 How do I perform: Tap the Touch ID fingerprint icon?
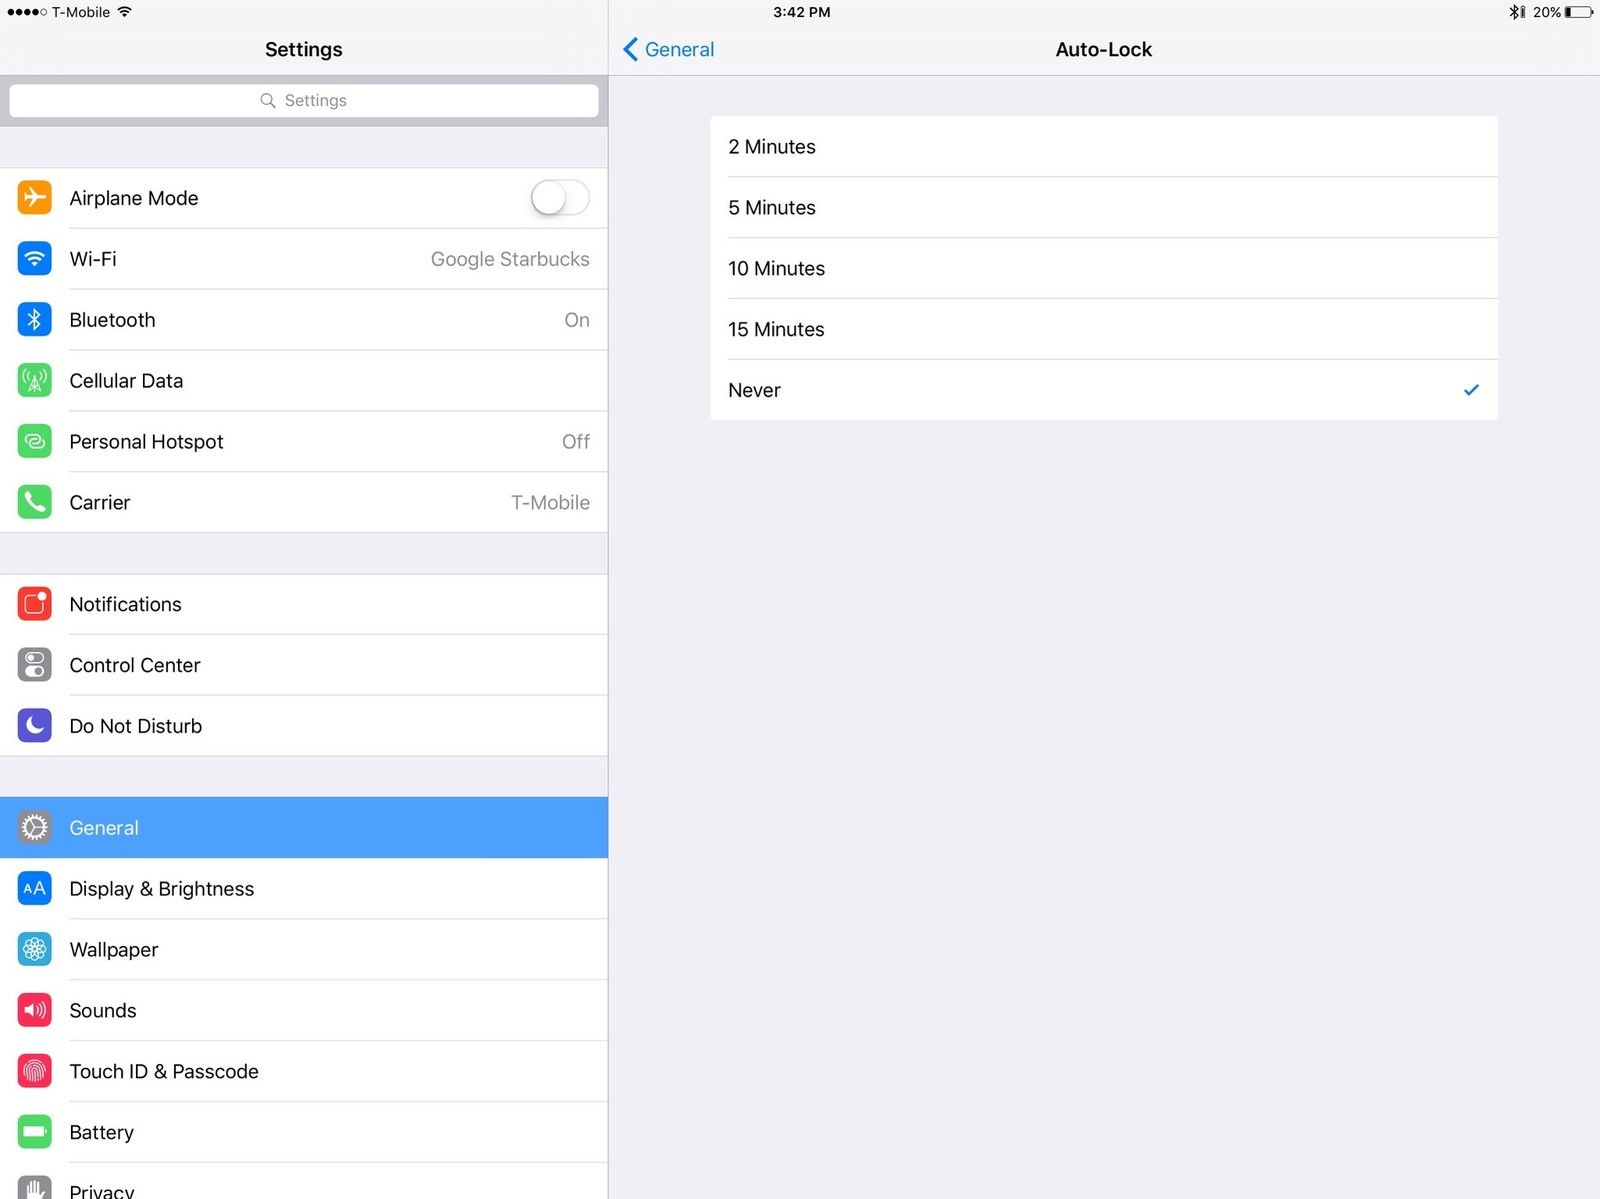point(35,1071)
